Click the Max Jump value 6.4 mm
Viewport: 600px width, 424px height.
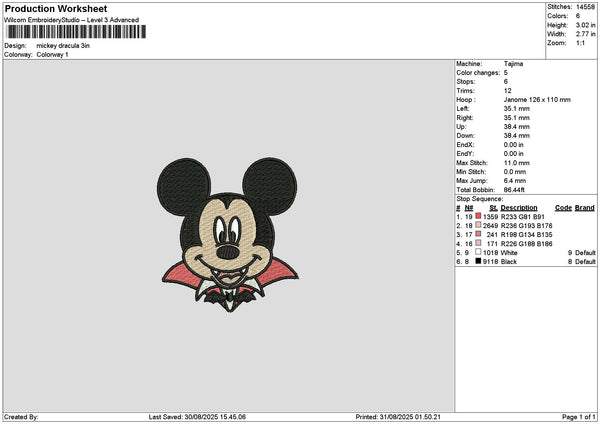point(515,181)
